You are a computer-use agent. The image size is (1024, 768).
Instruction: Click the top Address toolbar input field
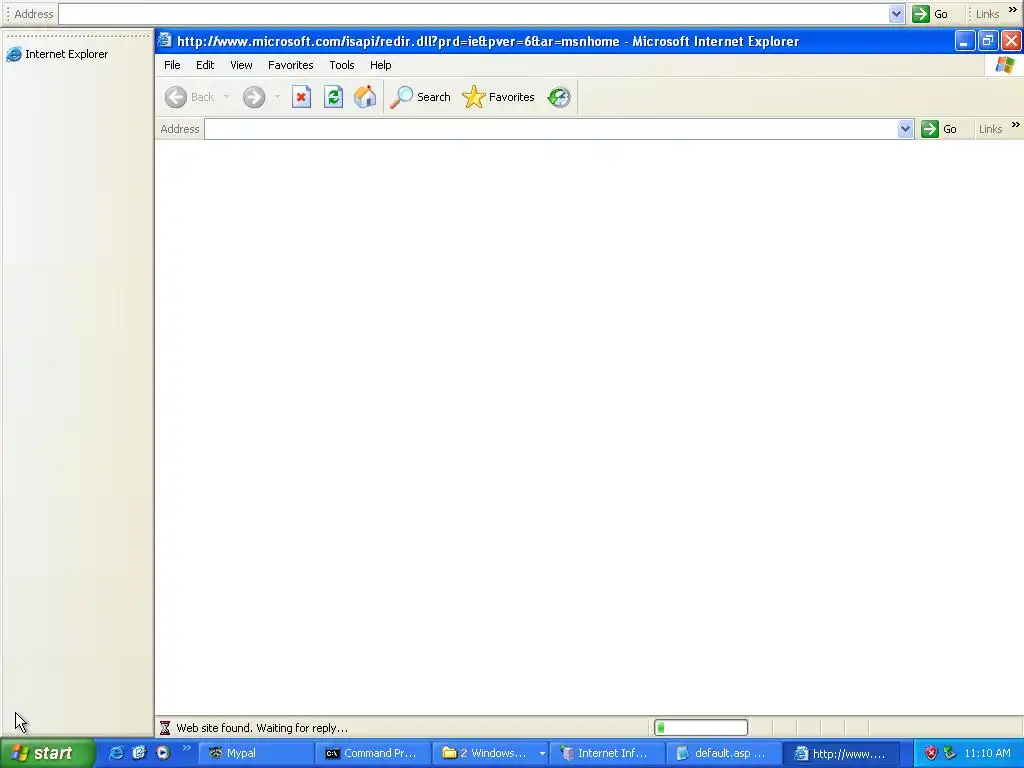(x=474, y=14)
